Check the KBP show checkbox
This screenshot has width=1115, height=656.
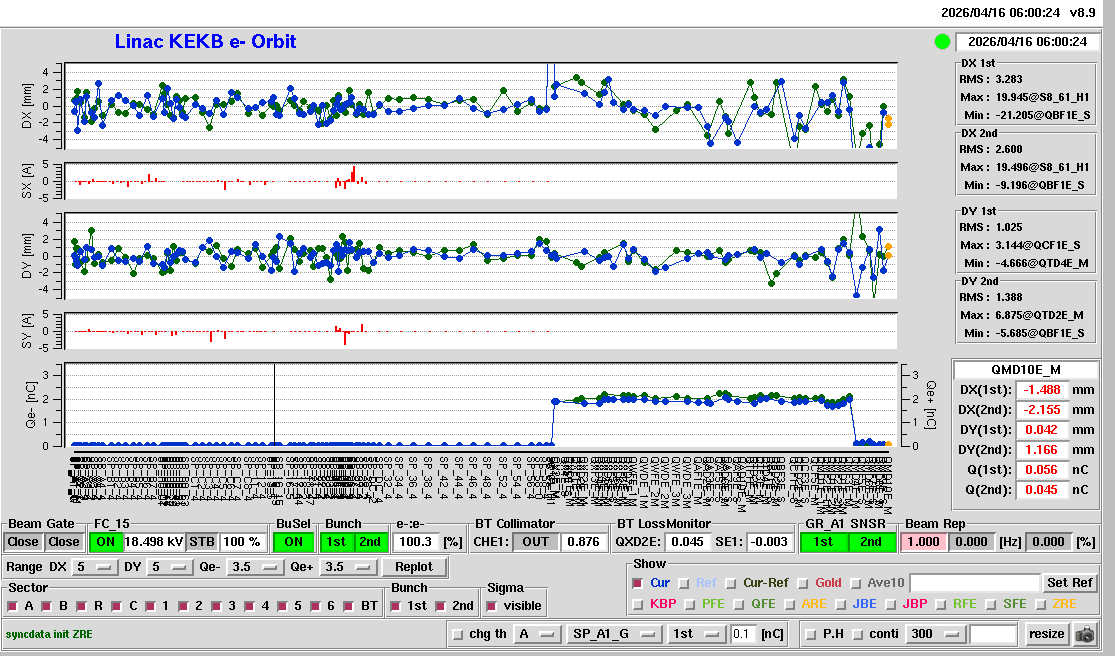pyautogui.click(x=638, y=604)
